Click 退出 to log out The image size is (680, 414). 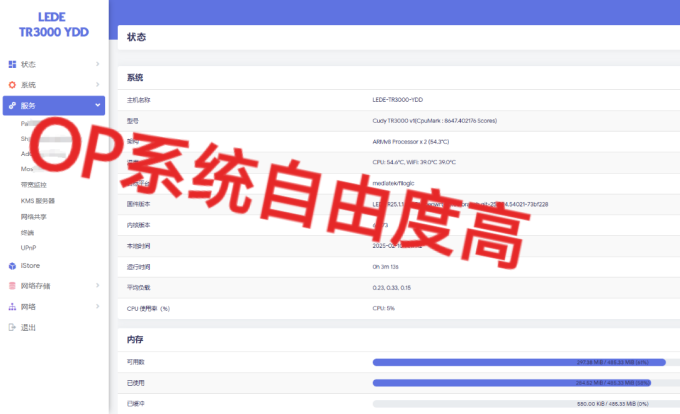coord(28,327)
